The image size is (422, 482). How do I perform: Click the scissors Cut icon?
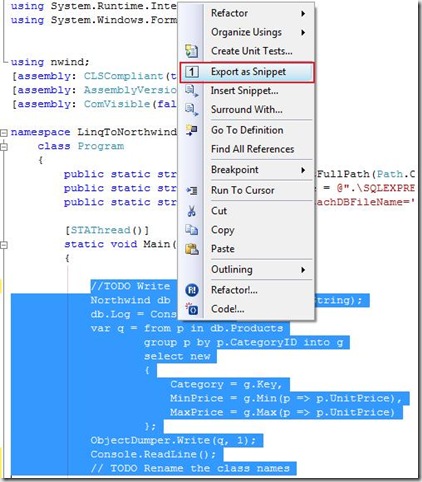(x=192, y=211)
